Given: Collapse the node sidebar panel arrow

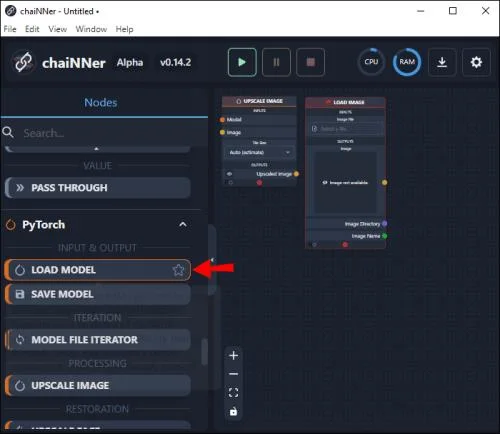Looking at the screenshot, I should (212, 260).
